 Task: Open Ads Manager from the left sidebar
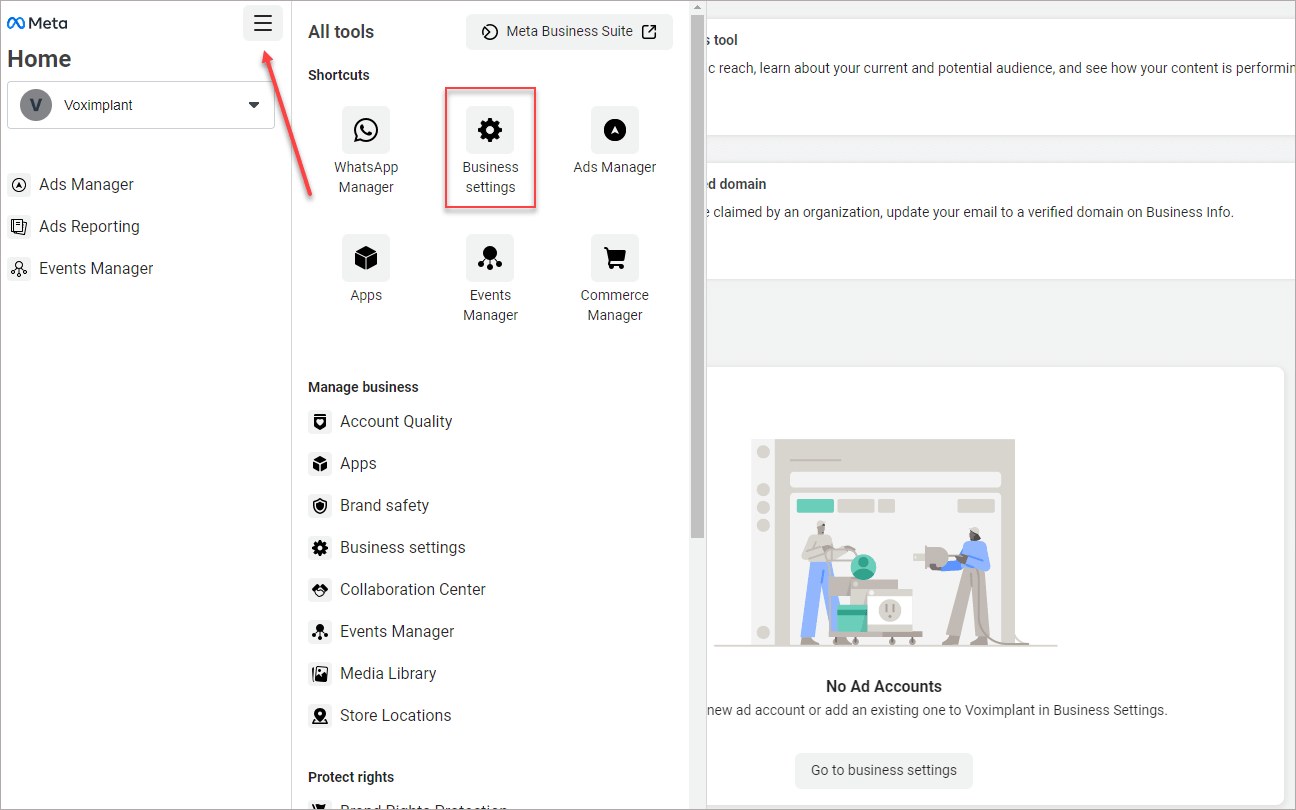(x=86, y=185)
